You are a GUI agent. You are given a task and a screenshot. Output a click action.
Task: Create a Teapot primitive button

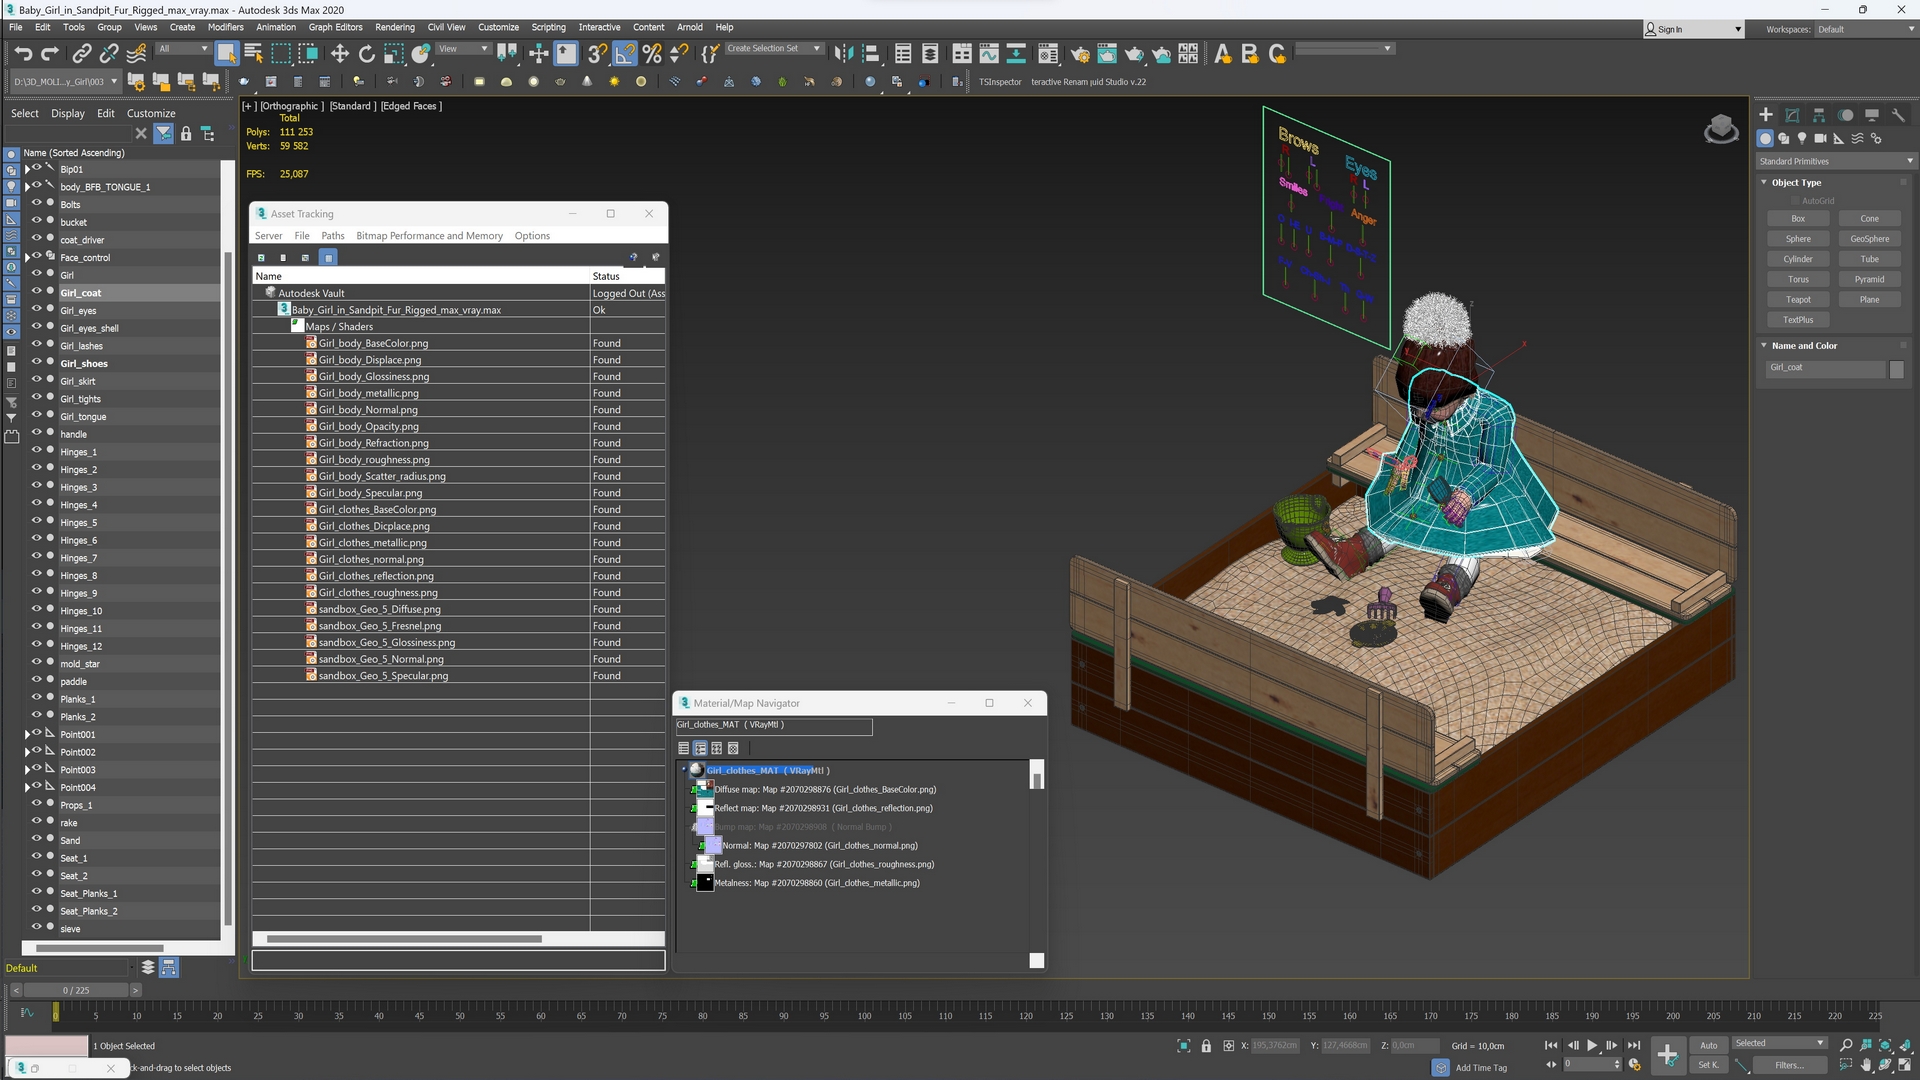point(1798,299)
